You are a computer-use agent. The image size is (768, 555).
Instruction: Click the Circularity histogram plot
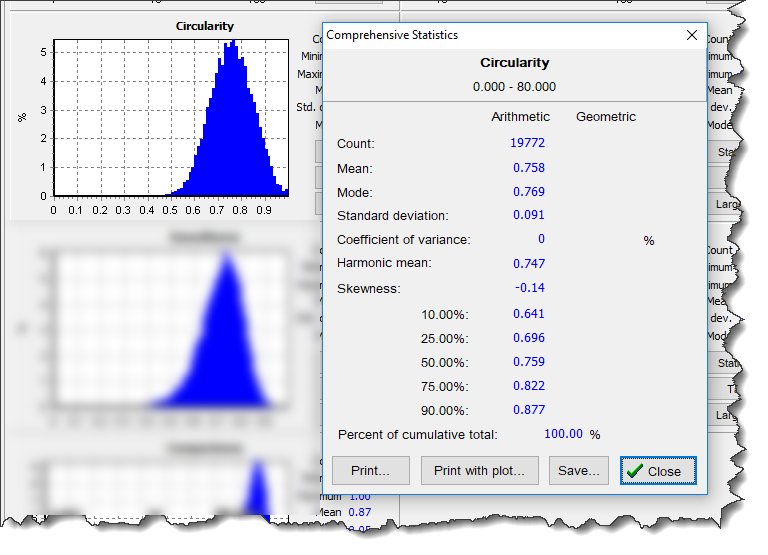(168, 120)
